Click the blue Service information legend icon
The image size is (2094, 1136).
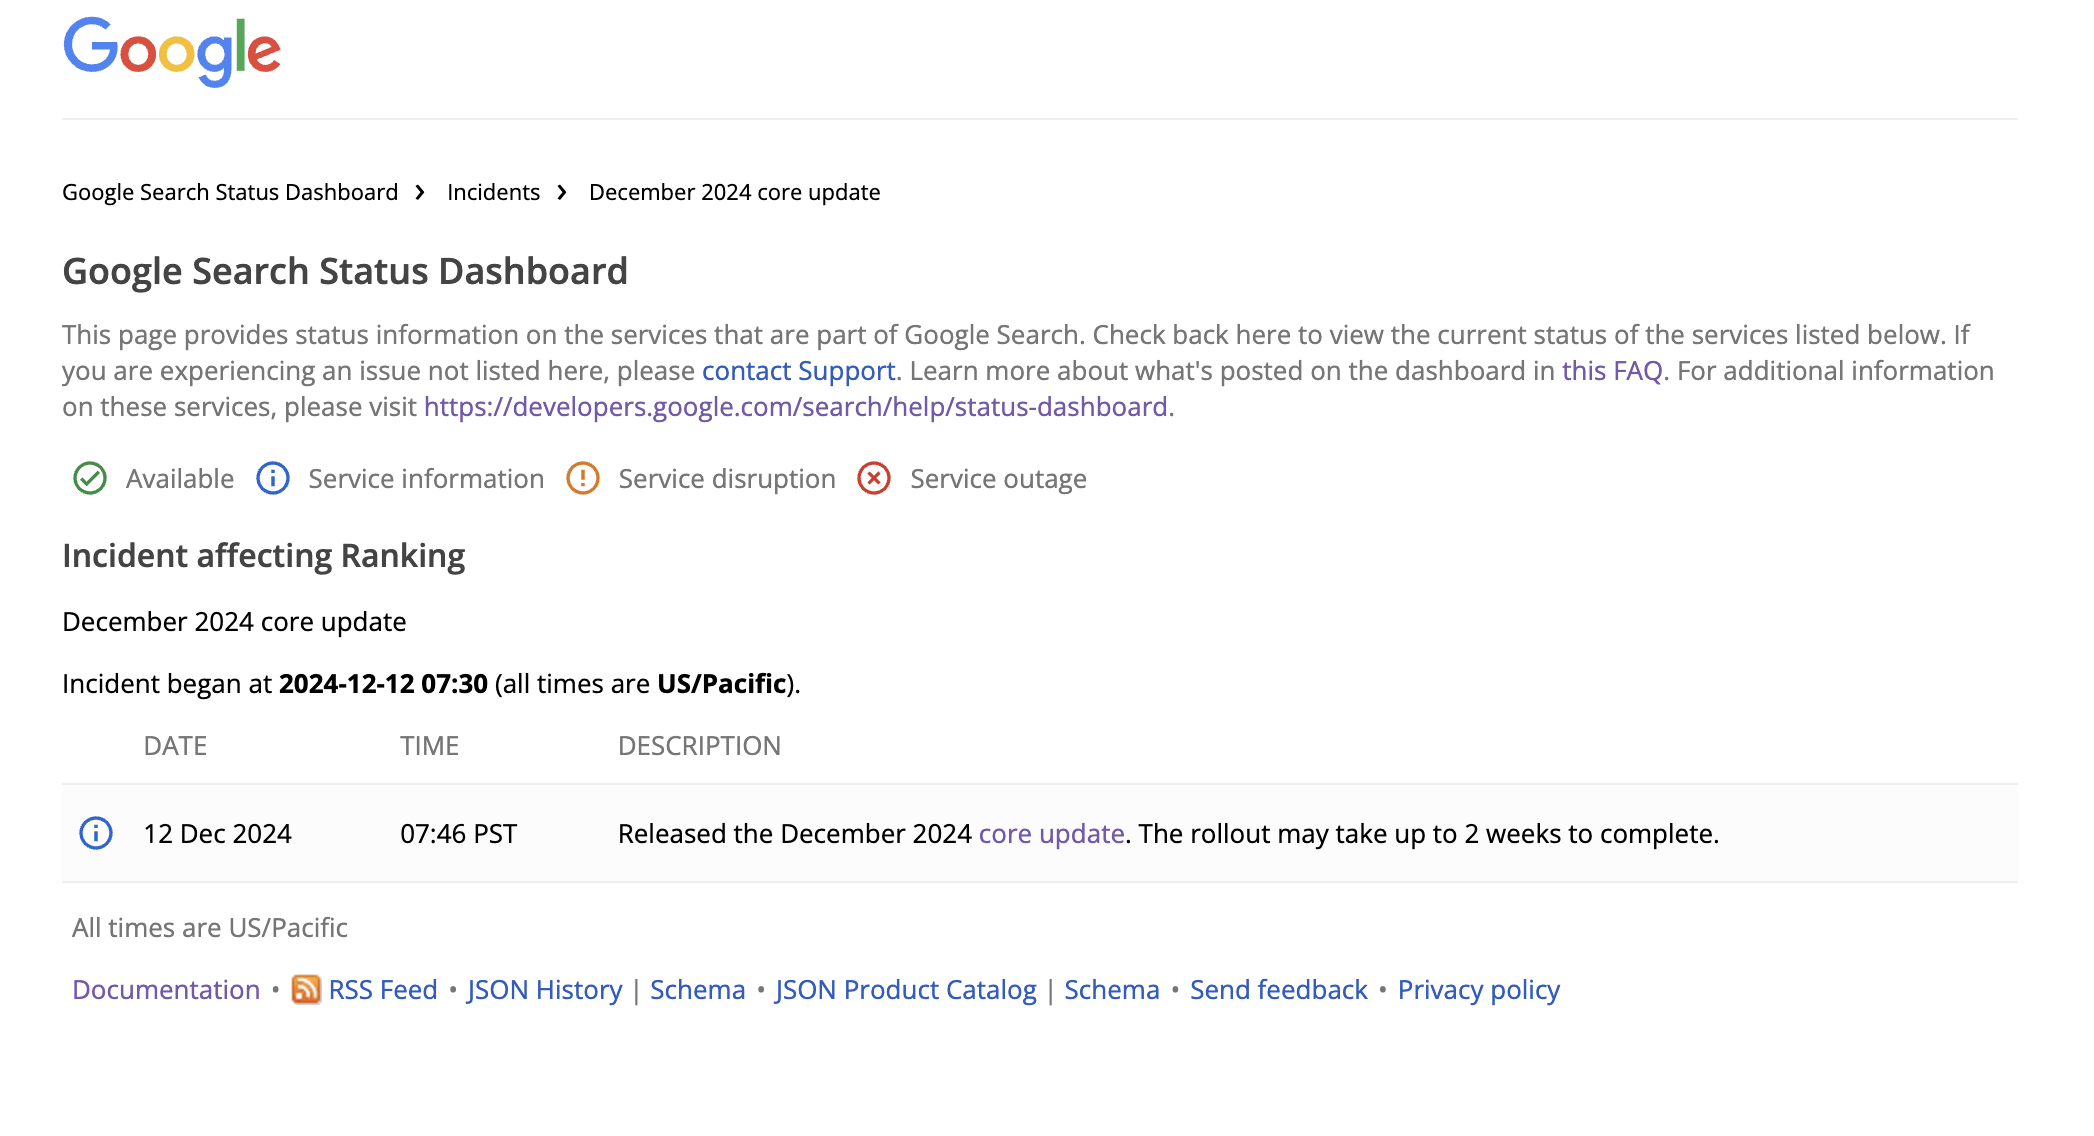[273, 479]
